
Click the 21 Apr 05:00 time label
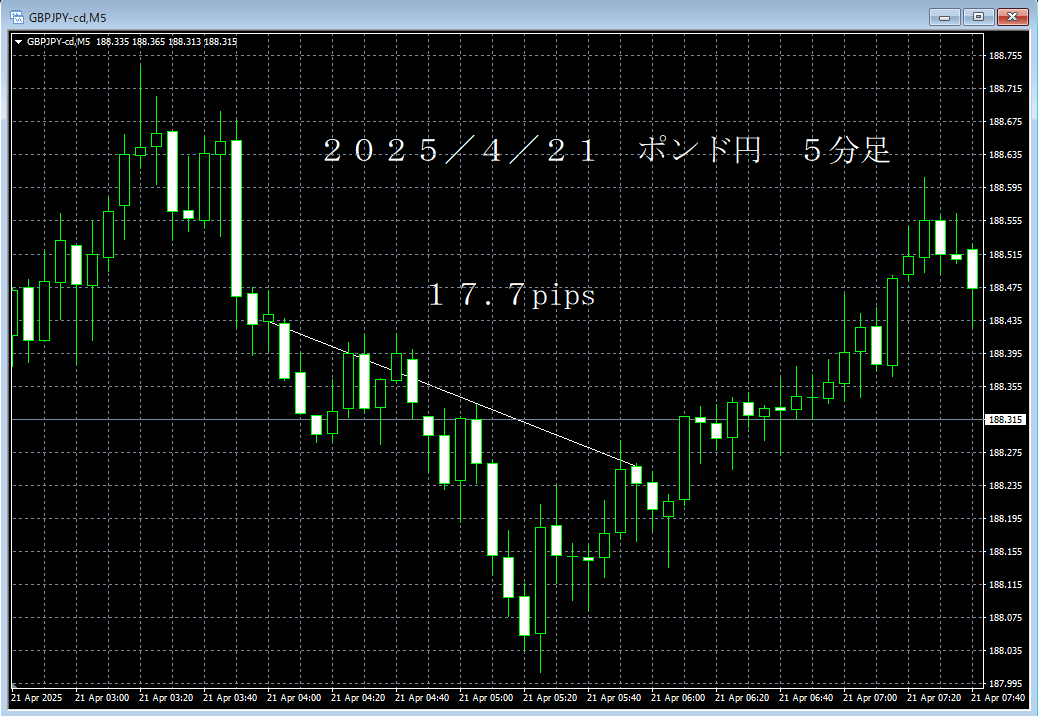tap(486, 697)
